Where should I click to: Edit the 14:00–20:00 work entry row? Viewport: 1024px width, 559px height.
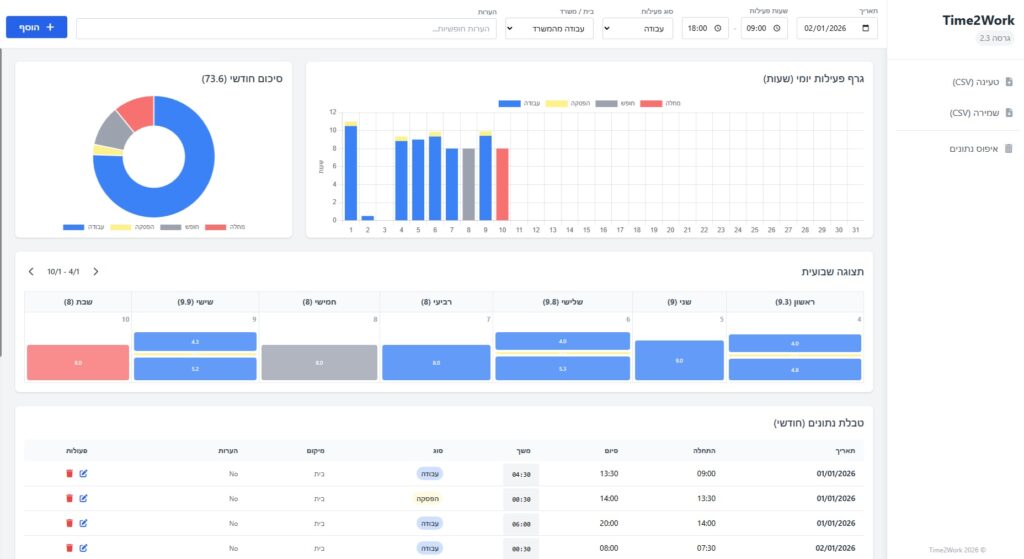pyautogui.click(x=83, y=523)
